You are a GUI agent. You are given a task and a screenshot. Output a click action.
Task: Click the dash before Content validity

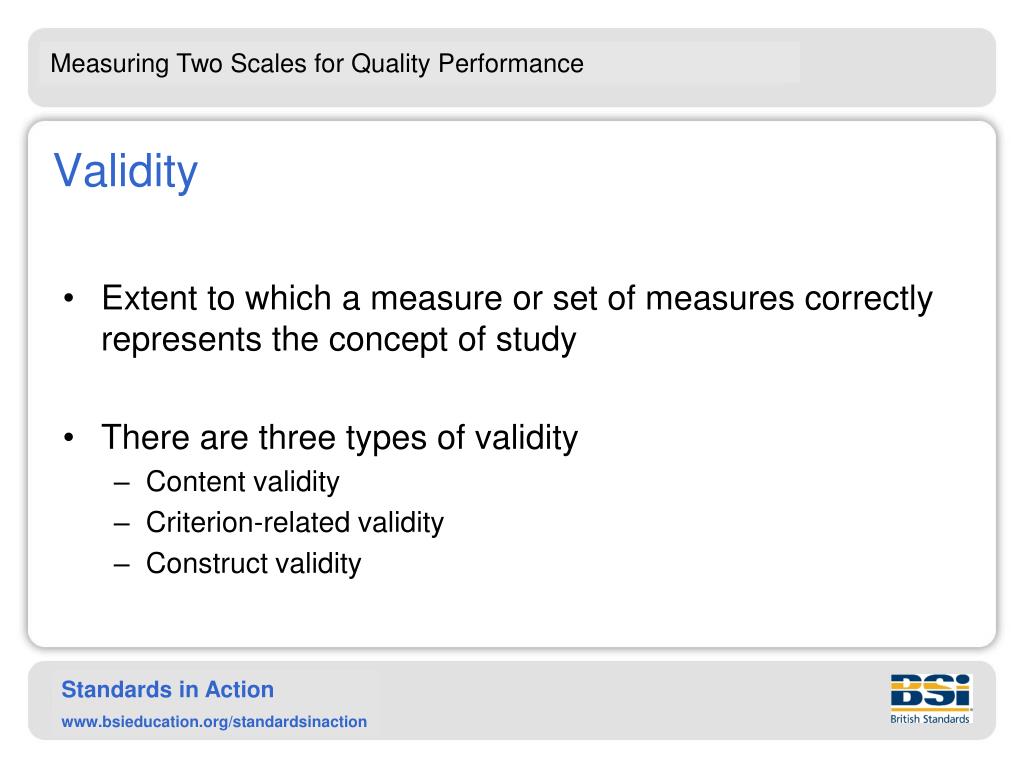[121, 484]
